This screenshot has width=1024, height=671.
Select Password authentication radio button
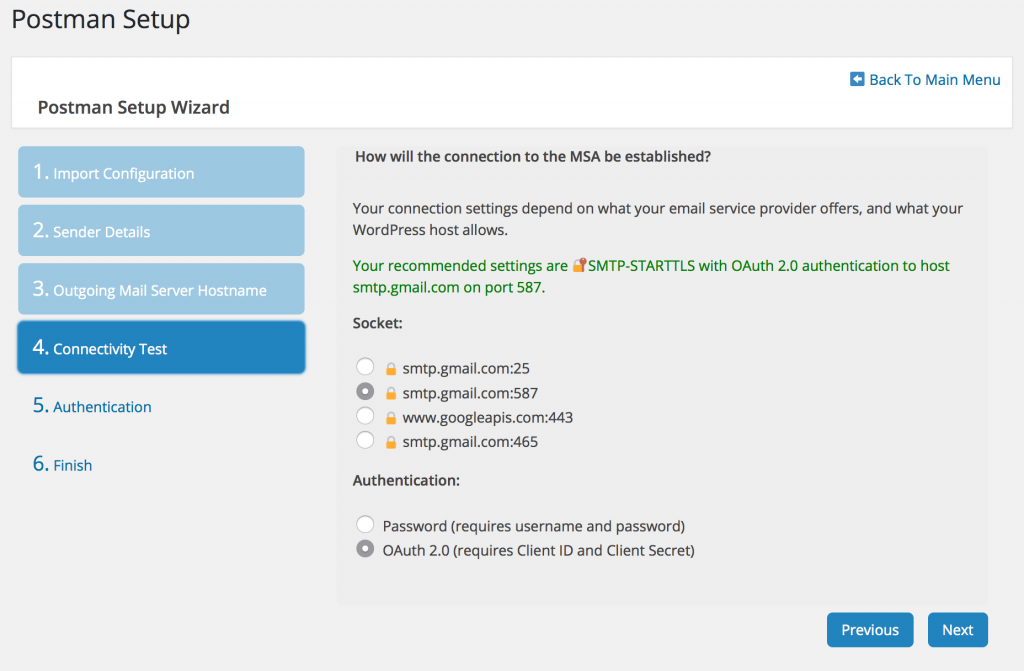(365, 524)
